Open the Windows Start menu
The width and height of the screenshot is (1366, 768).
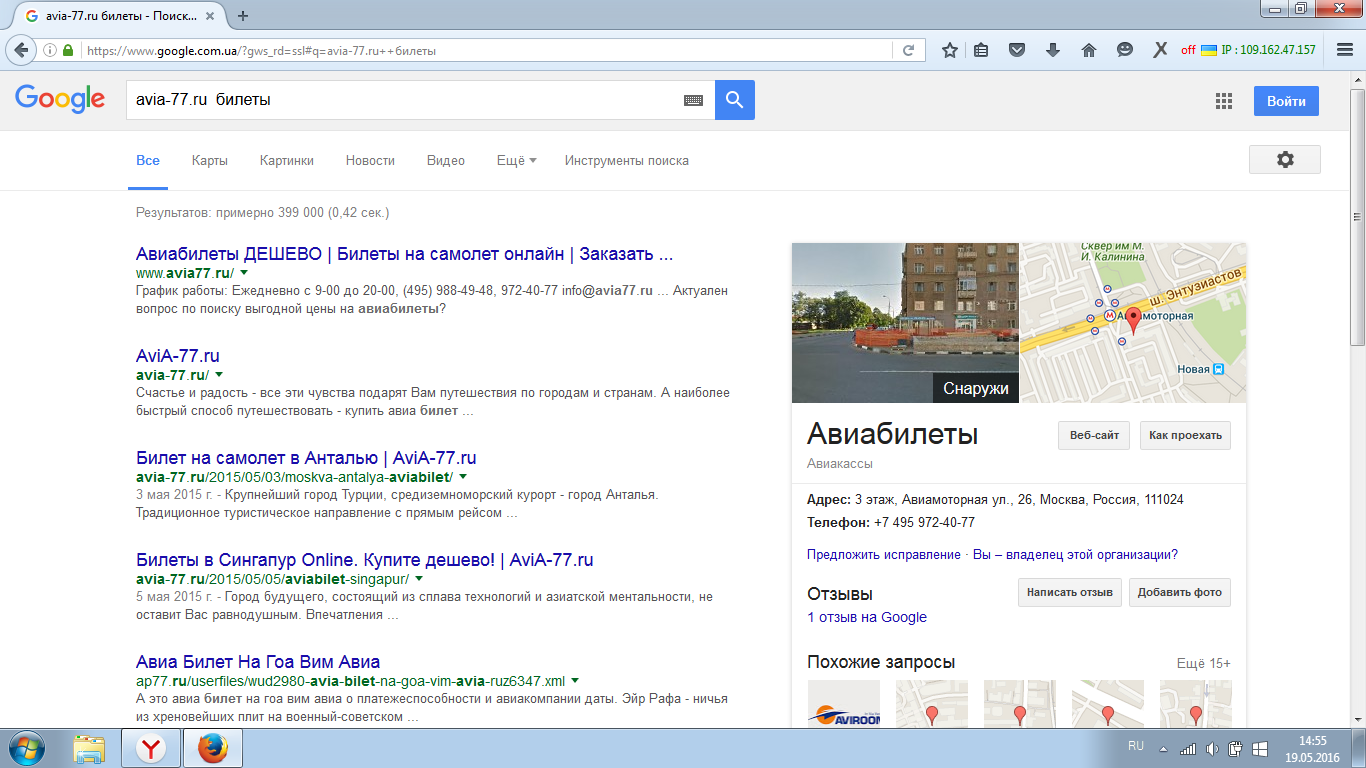27,748
